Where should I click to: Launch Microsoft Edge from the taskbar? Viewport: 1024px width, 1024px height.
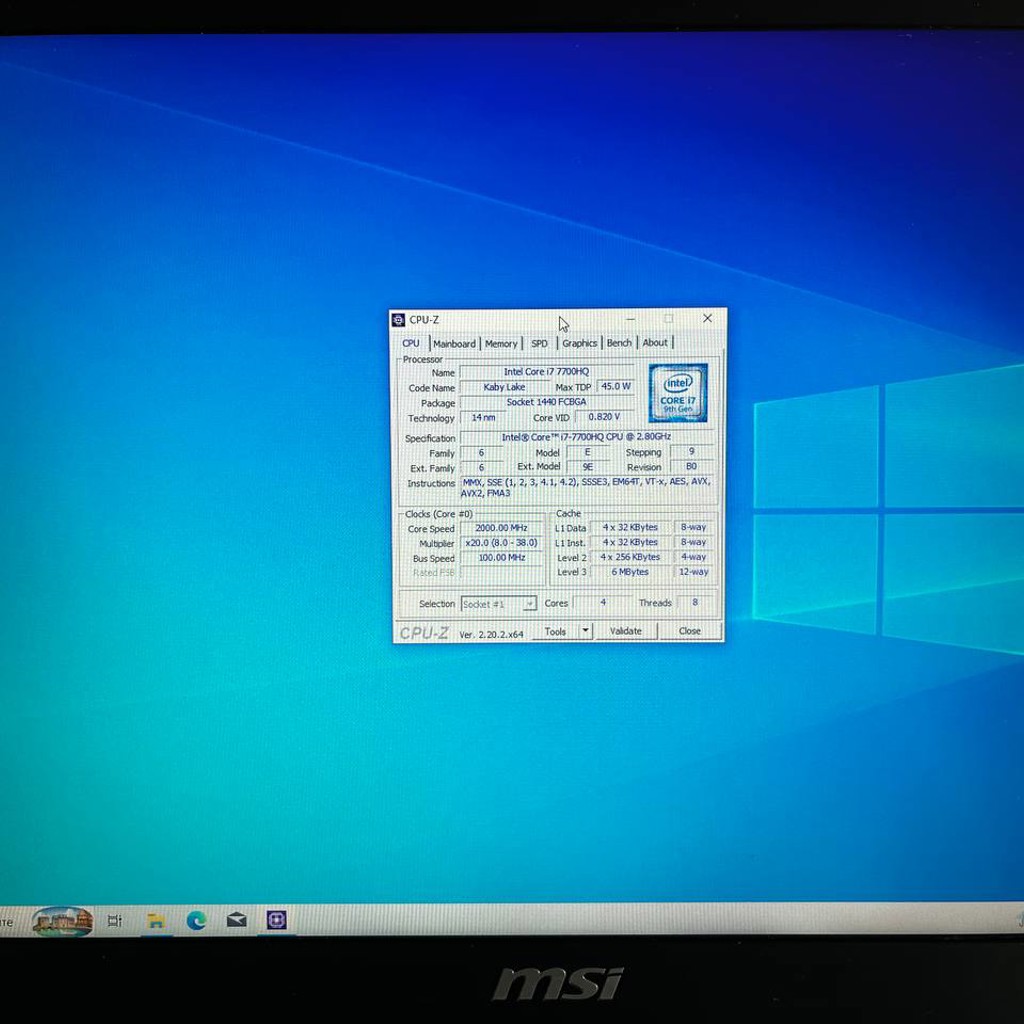point(196,920)
